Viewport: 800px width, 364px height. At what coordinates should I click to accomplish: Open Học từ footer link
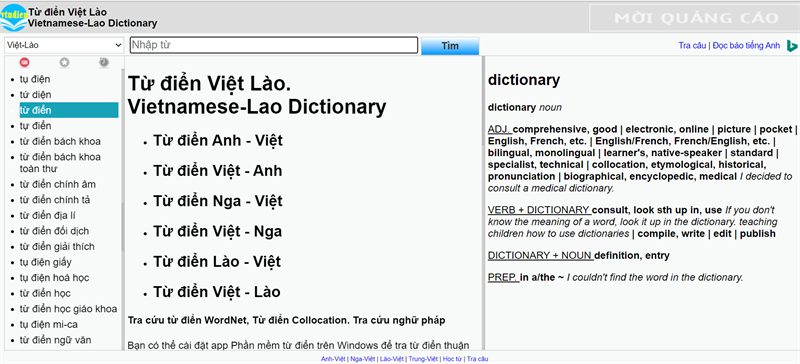(452, 359)
